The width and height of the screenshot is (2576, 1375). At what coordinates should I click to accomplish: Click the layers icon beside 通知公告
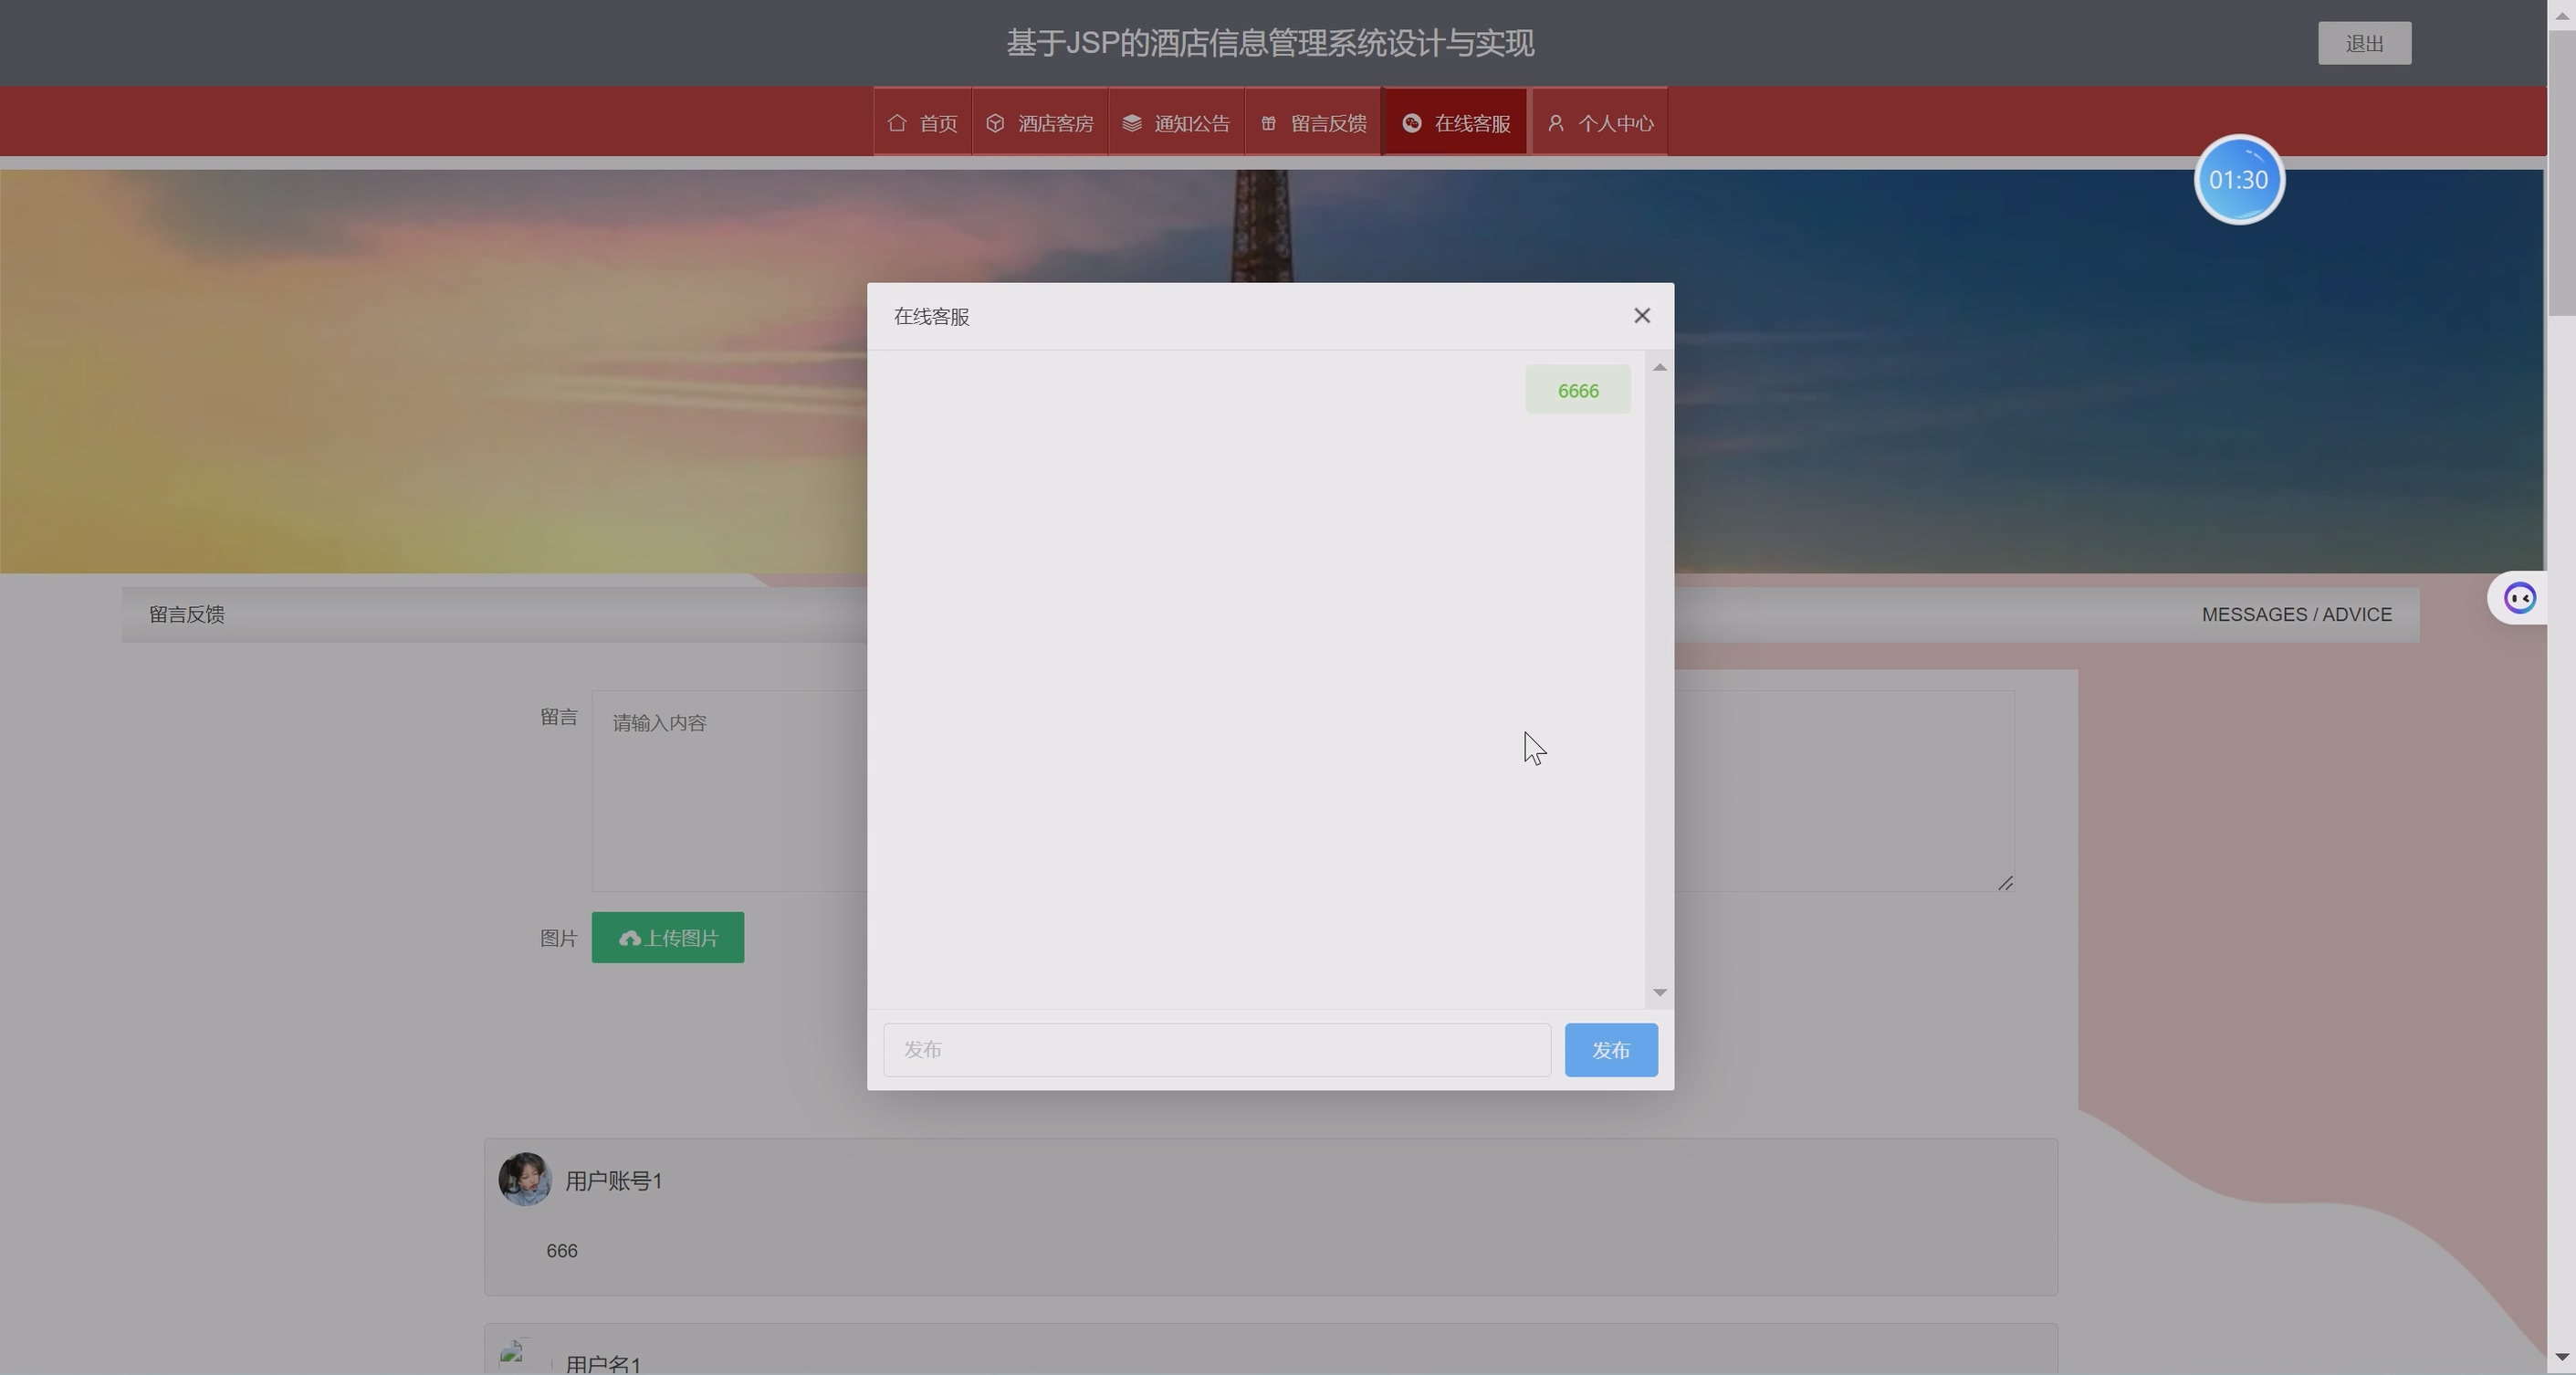1132,123
